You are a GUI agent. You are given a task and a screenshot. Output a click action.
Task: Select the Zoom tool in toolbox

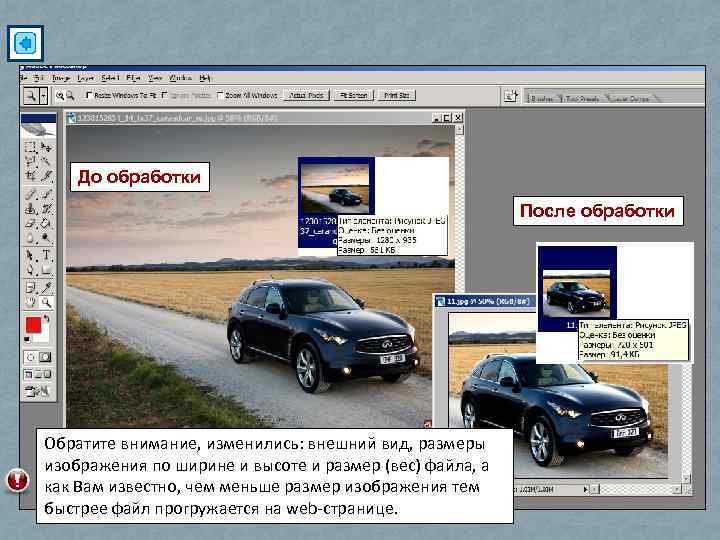46,303
